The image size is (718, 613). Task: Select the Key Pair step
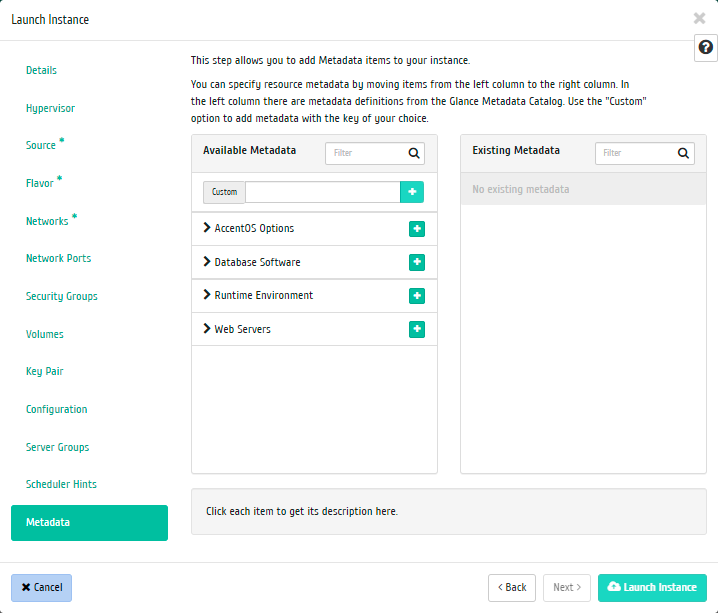click(x=45, y=371)
